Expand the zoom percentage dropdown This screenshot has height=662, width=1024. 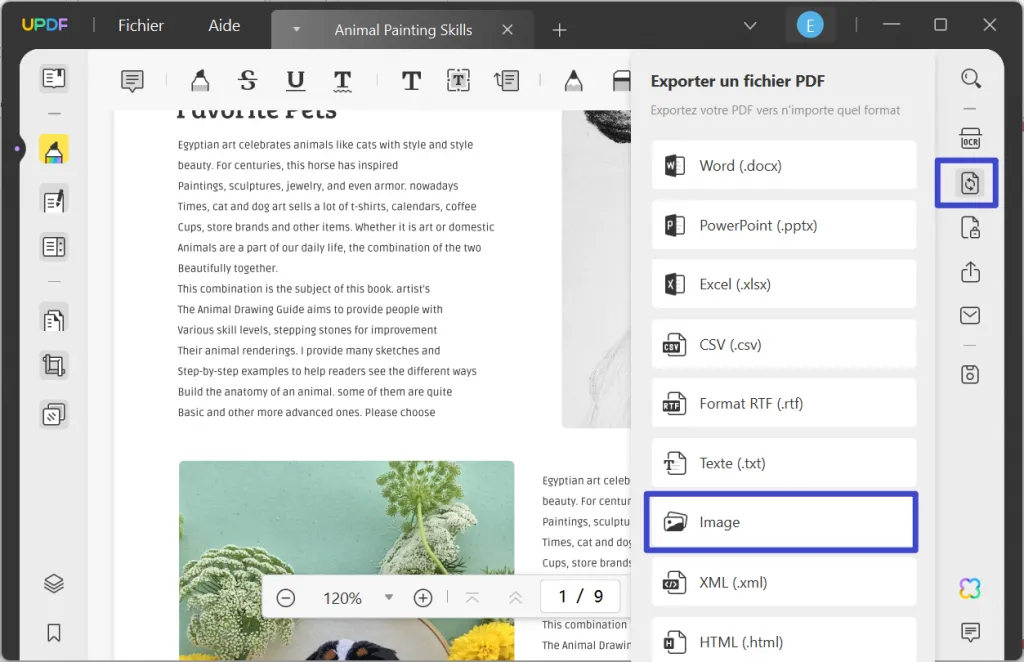[389, 597]
